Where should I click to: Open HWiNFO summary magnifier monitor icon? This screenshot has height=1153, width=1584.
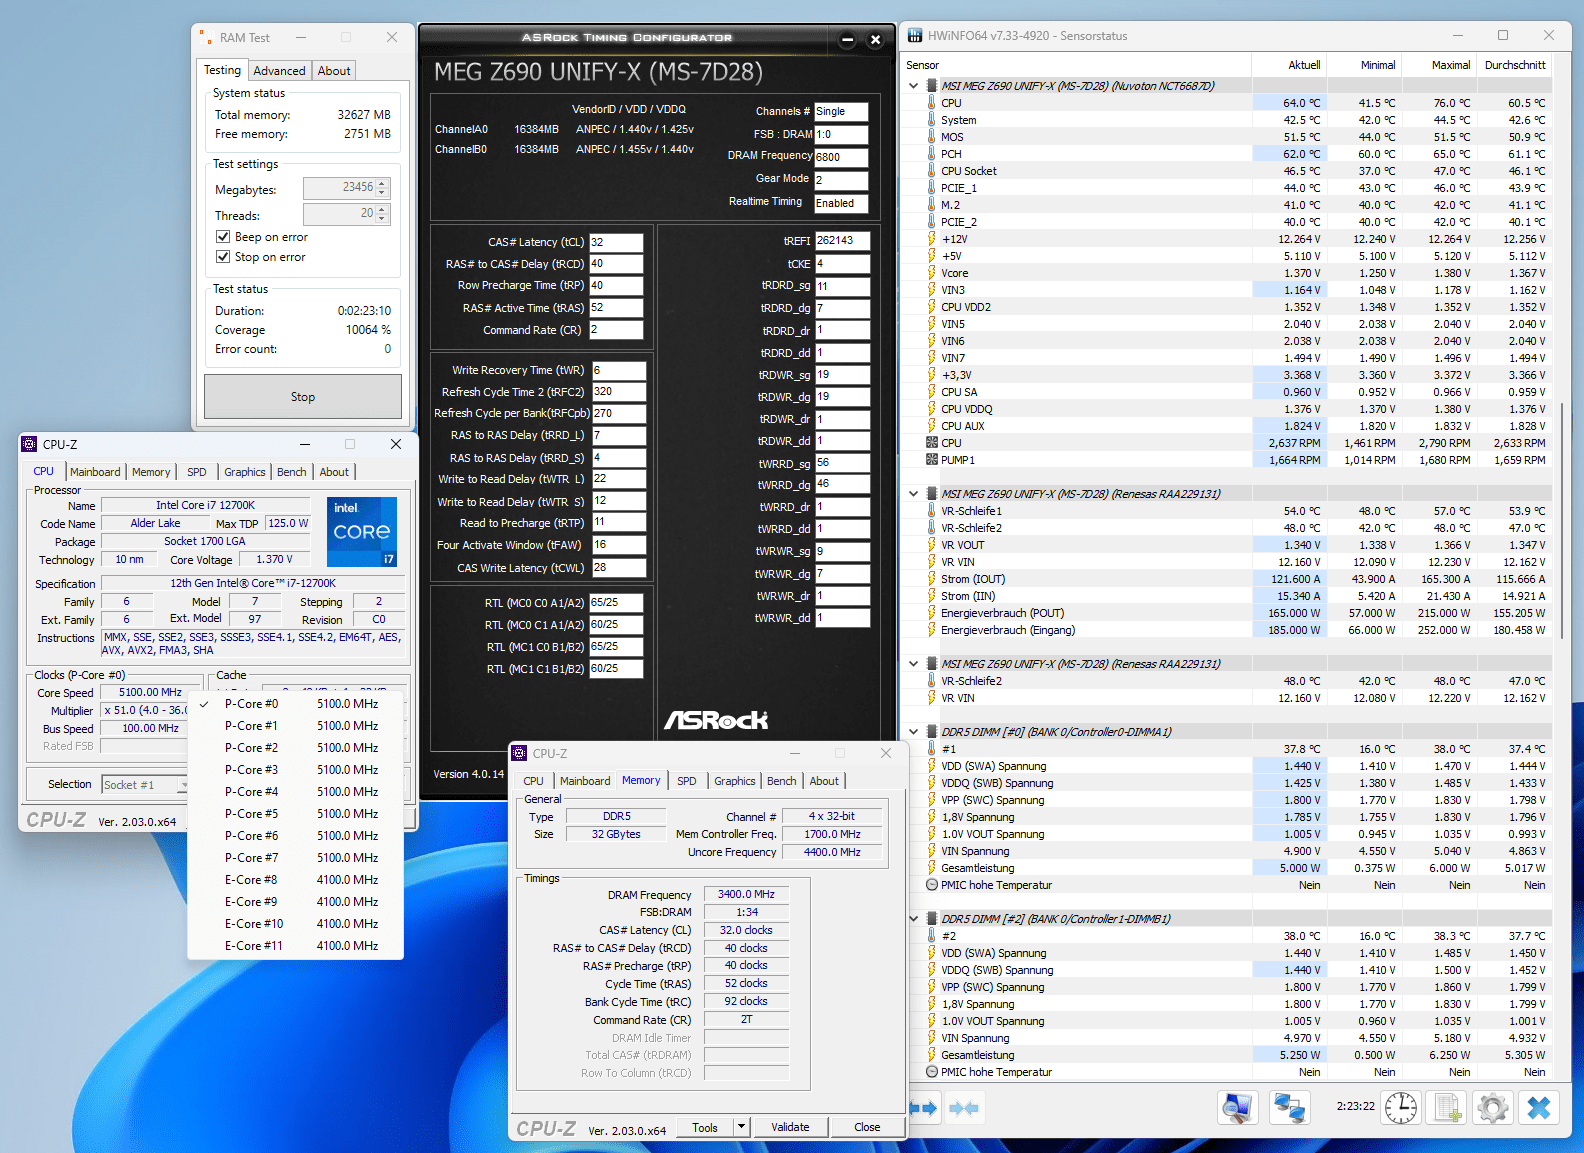[x=1237, y=1107]
